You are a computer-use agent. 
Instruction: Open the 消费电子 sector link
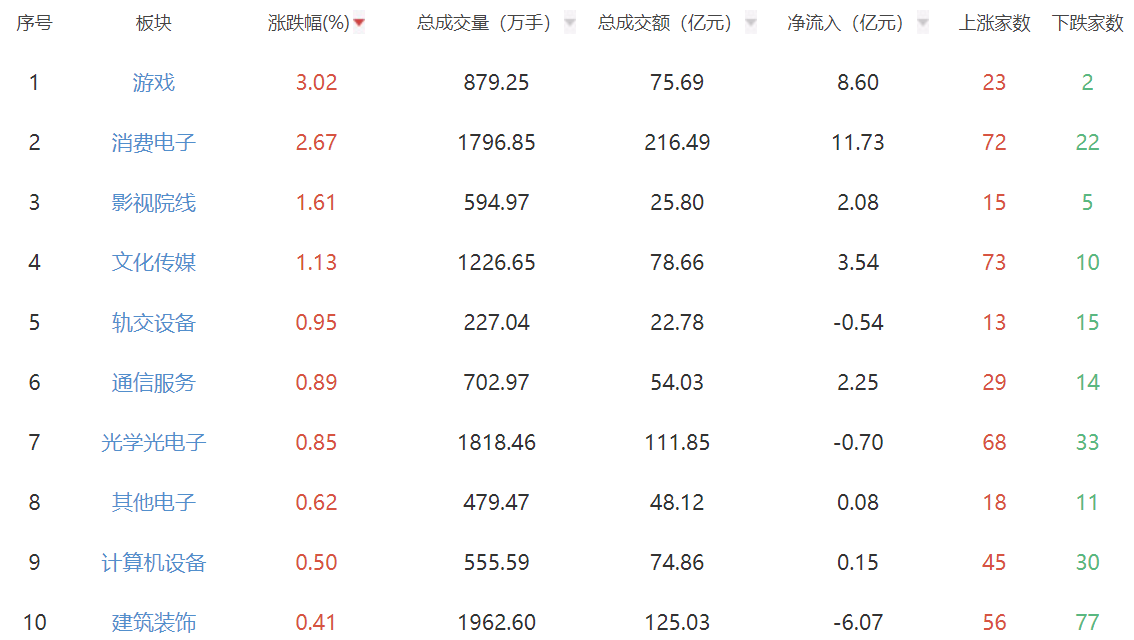coord(154,143)
